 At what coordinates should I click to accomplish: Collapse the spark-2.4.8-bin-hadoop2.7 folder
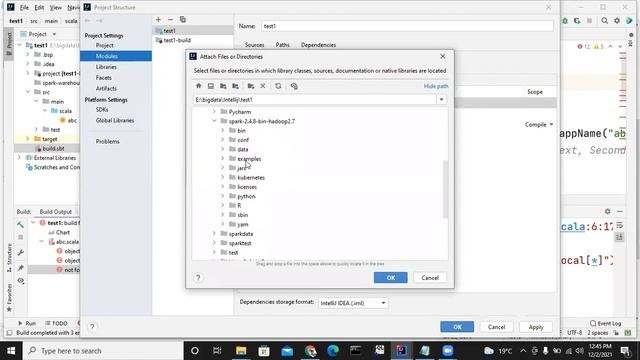(214, 121)
